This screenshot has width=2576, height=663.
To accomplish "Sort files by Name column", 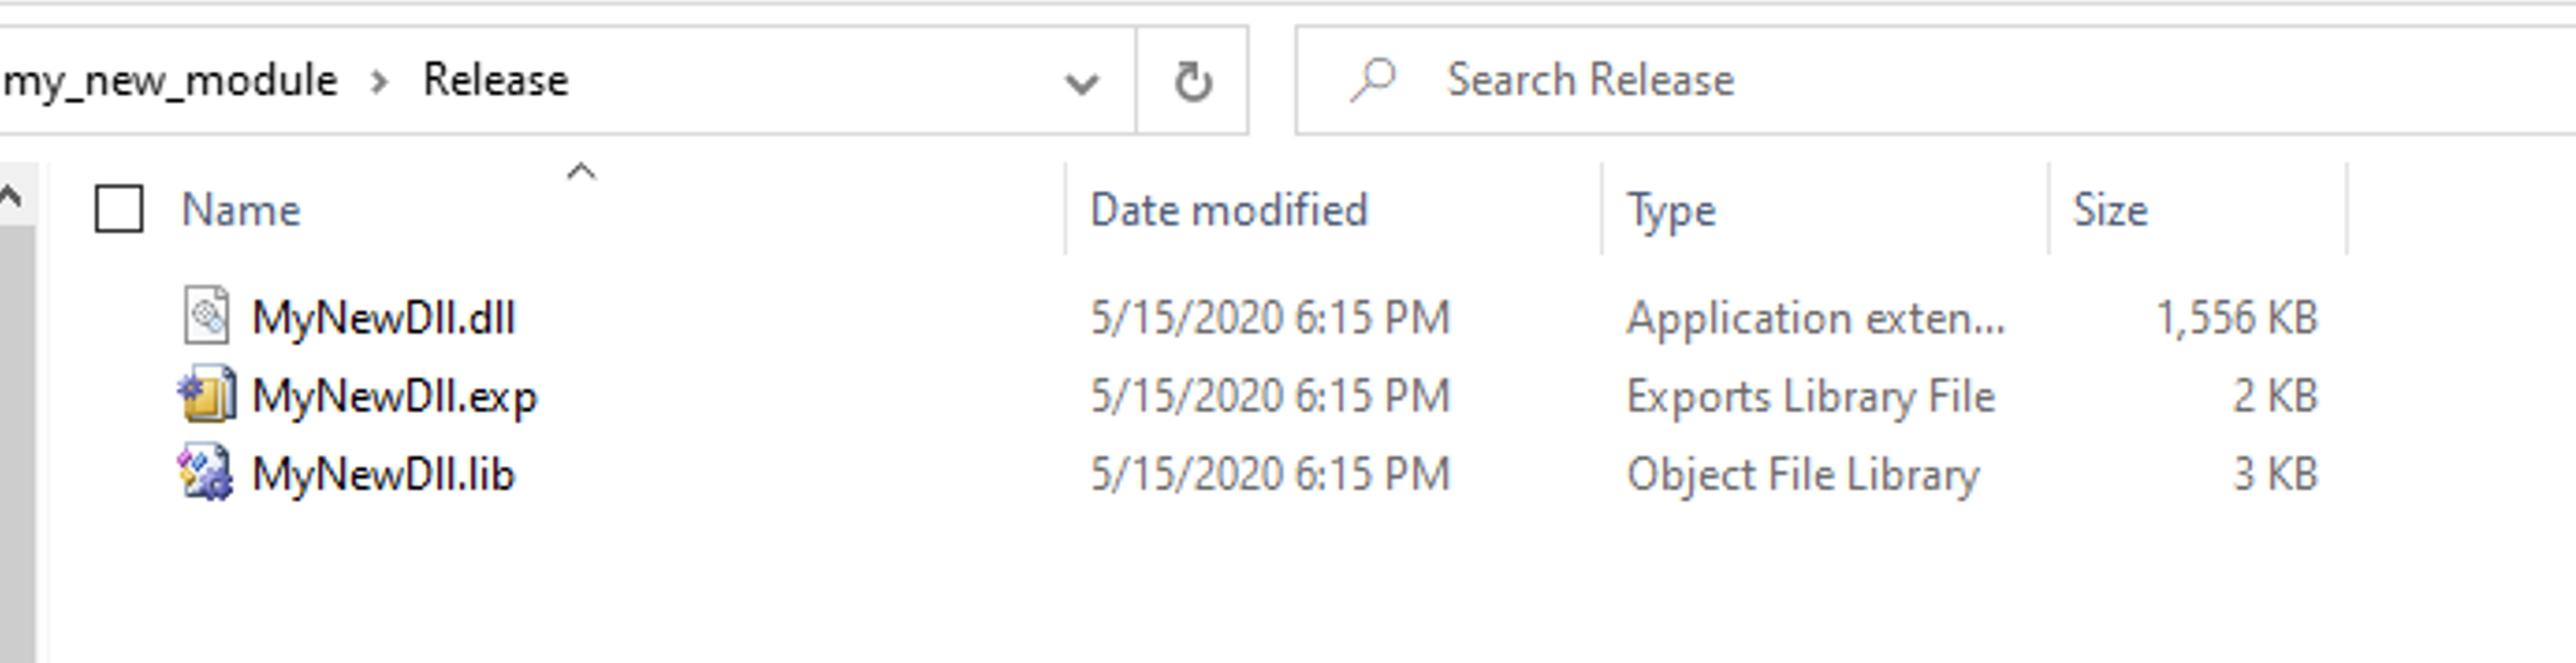I will tap(240, 210).
